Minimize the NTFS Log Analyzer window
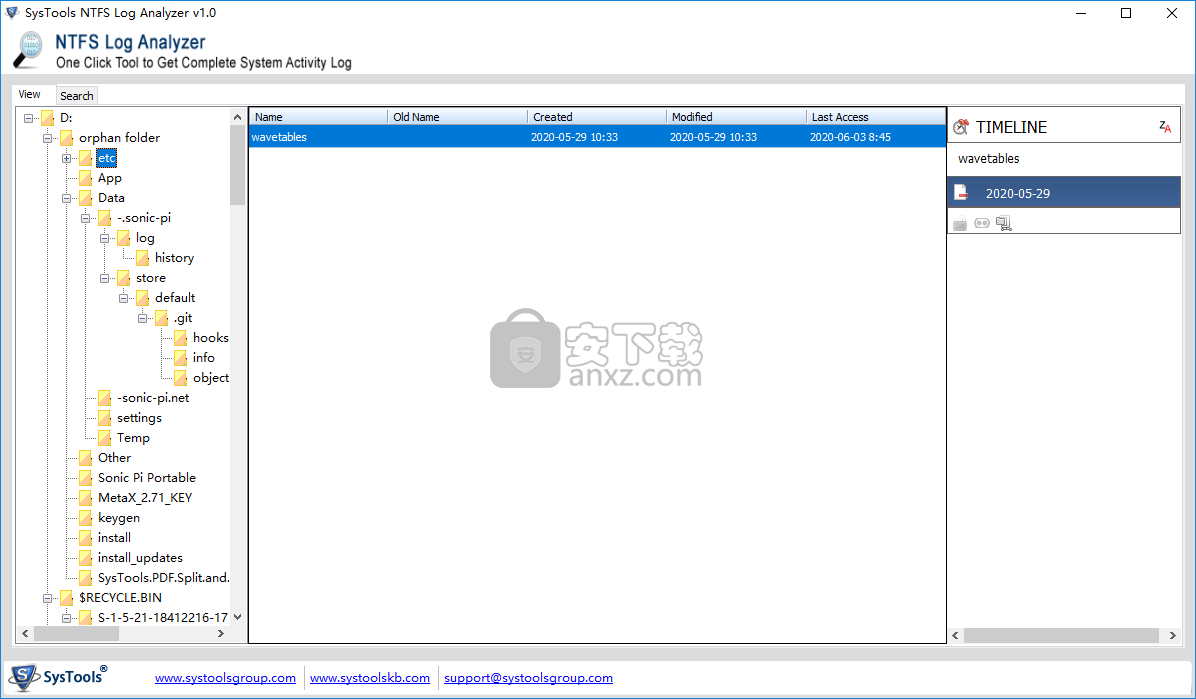Viewport: 1196px width, 699px height. click(1081, 13)
